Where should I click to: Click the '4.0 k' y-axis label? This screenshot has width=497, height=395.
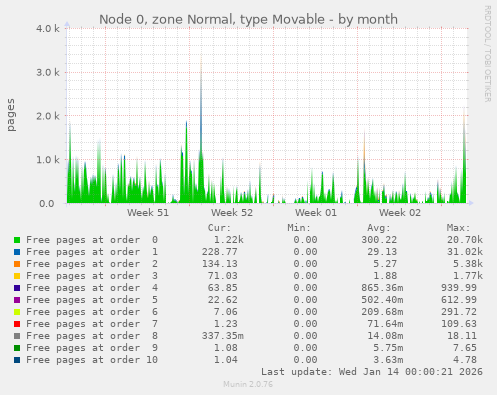(x=48, y=29)
